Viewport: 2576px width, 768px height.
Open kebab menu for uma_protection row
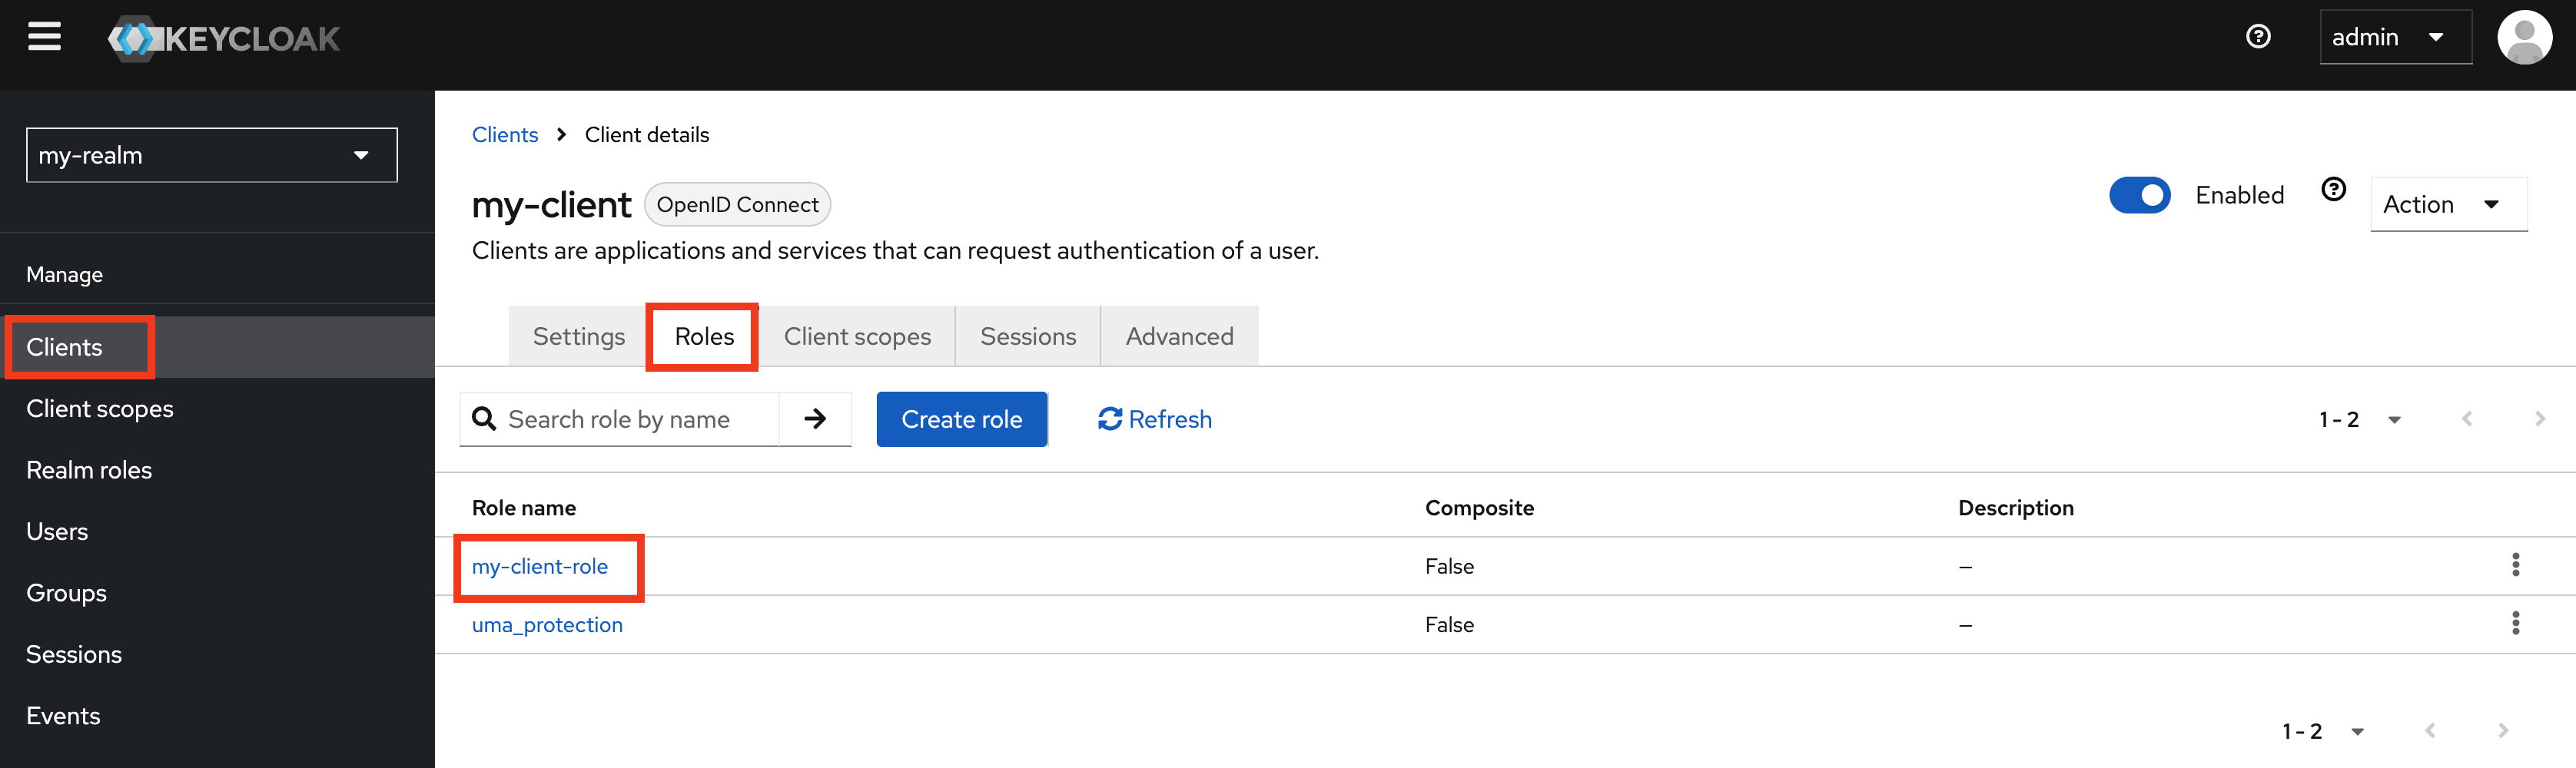coord(2515,623)
